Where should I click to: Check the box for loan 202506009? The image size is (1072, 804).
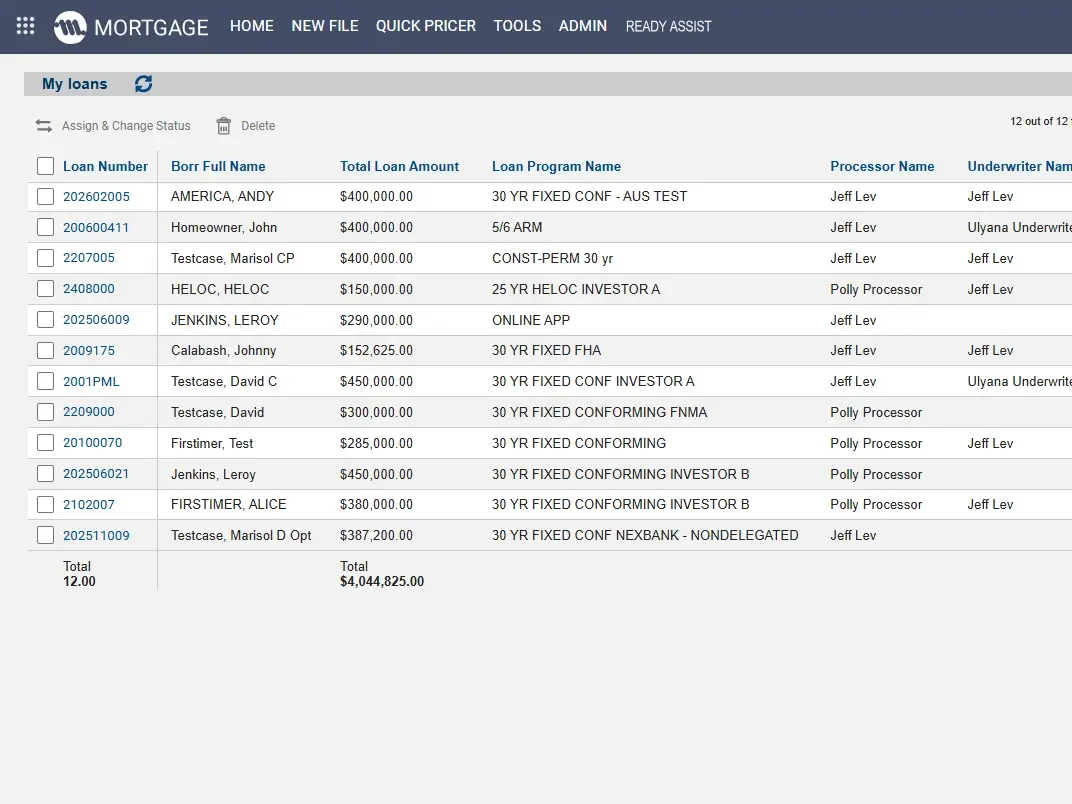(x=45, y=320)
